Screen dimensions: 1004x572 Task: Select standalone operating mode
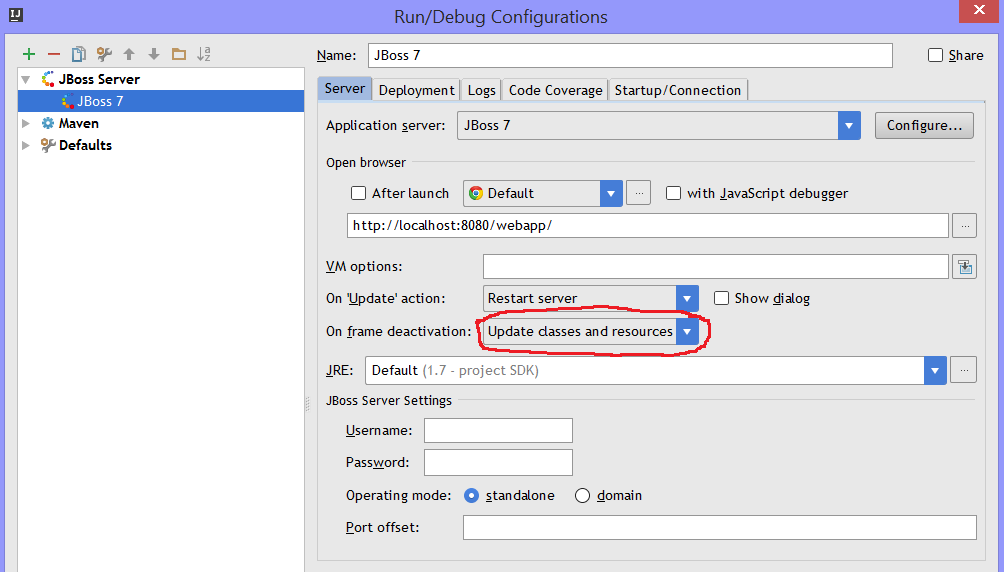pos(471,496)
